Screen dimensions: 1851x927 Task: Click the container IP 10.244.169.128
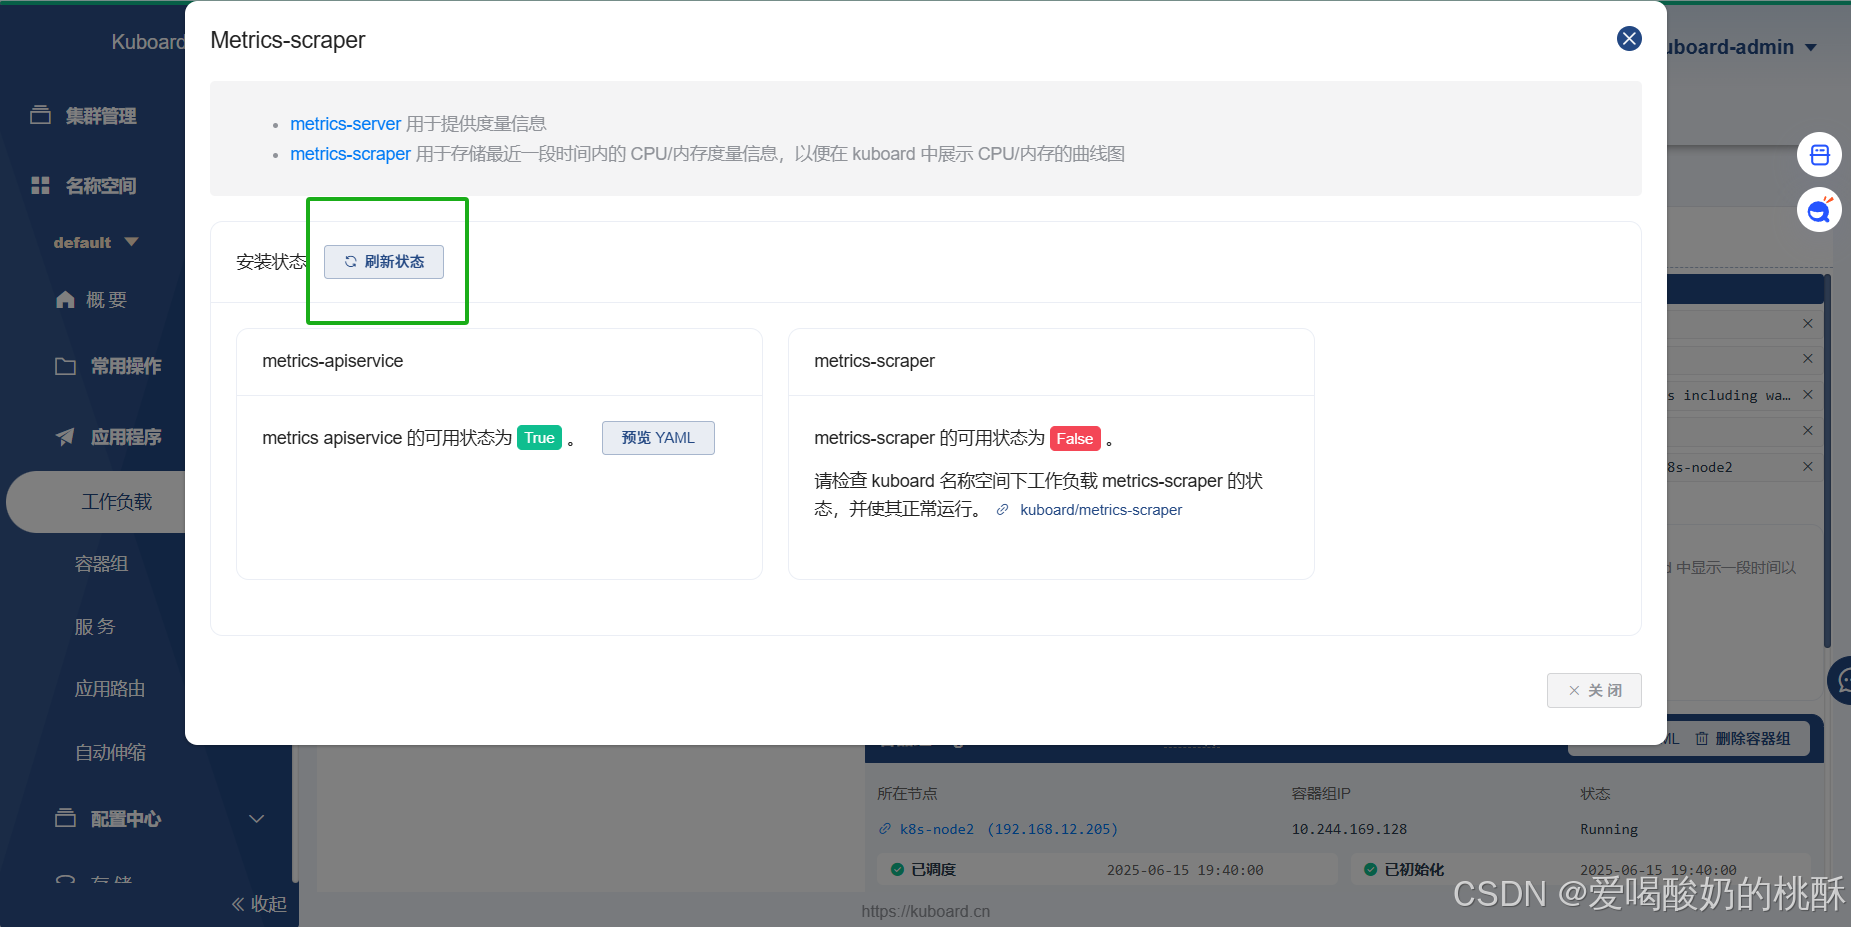click(1349, 829)
